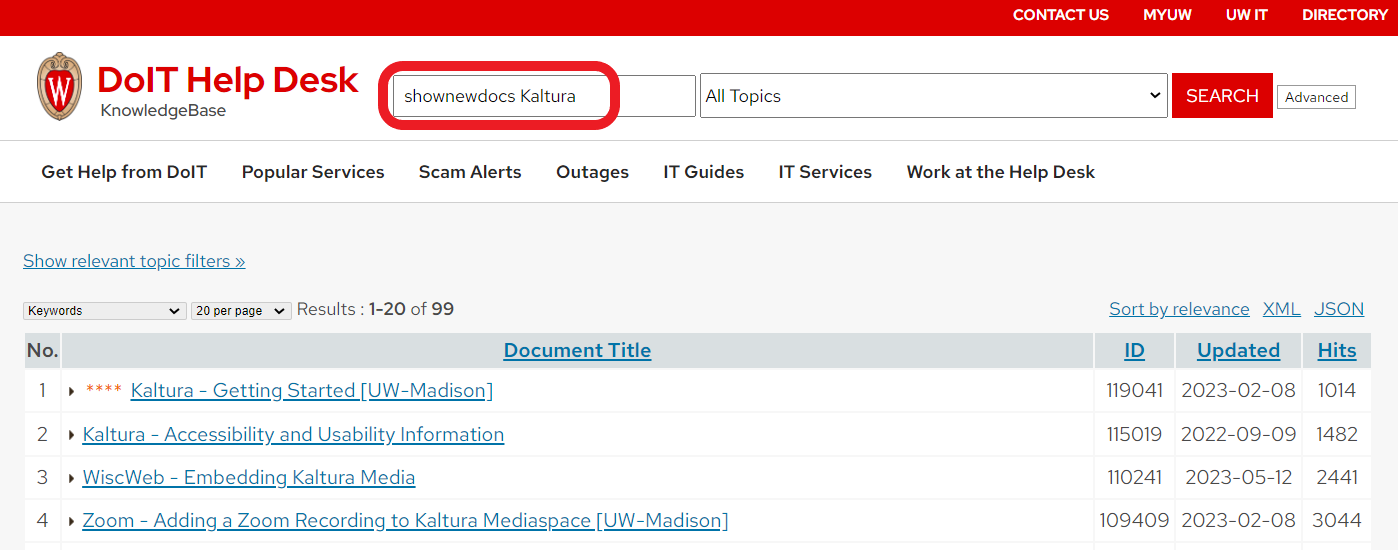Open Advanced search options

1316,97
